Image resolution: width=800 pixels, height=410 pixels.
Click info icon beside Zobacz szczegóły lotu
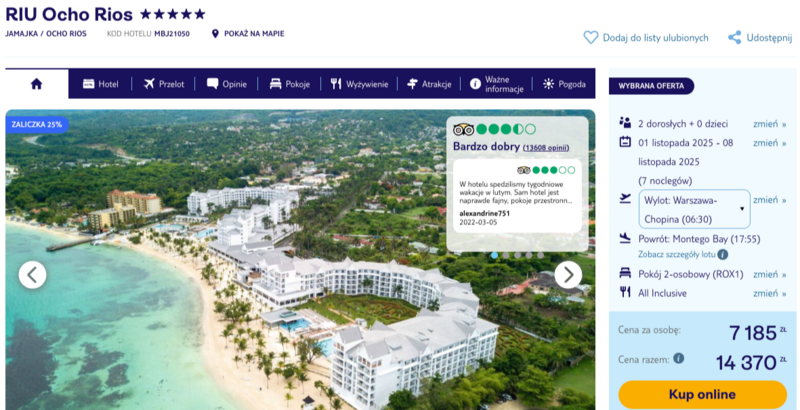tap(722, 254)
